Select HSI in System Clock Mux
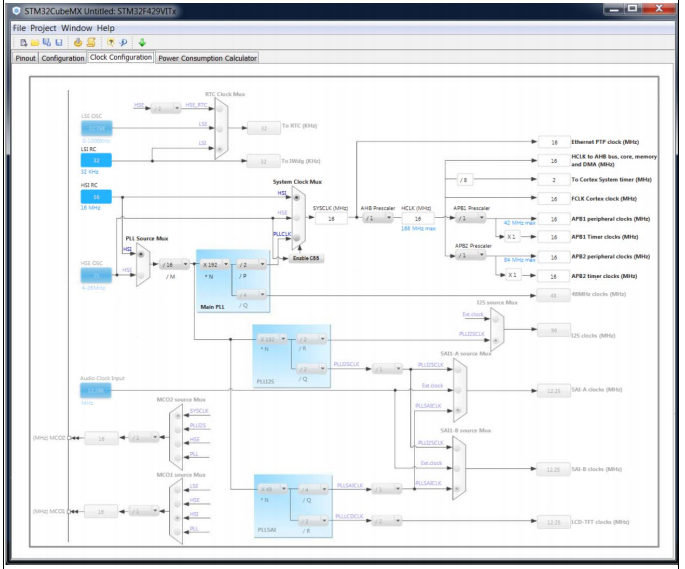 click(297, 198)
